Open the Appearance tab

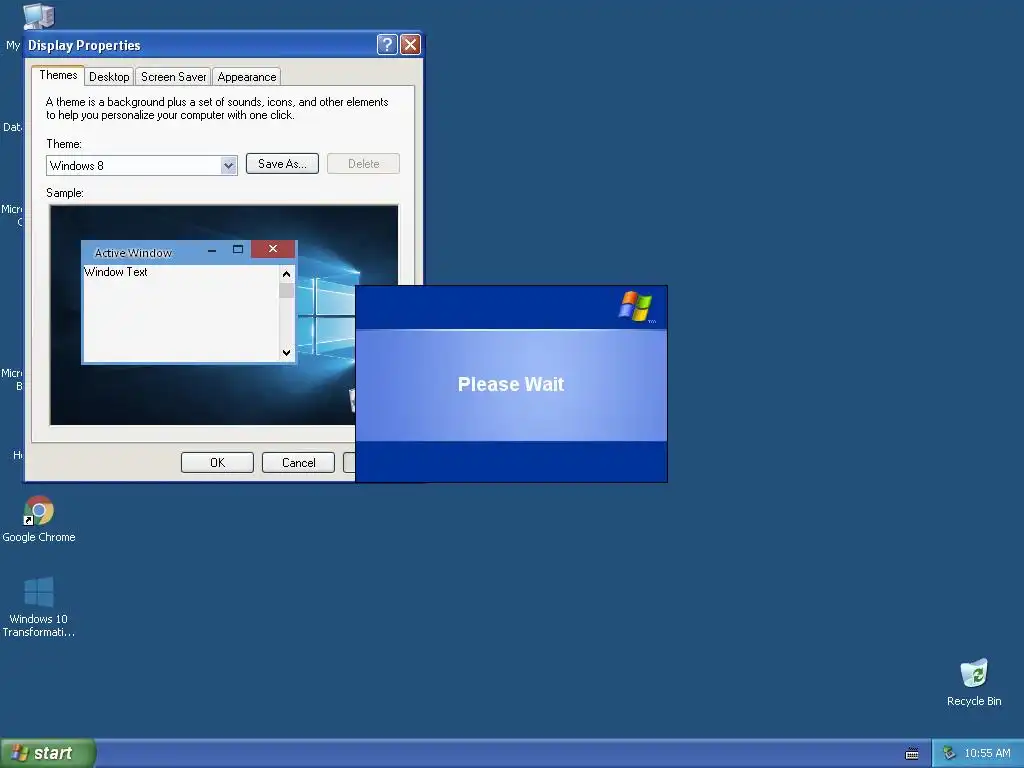[247, 76]
